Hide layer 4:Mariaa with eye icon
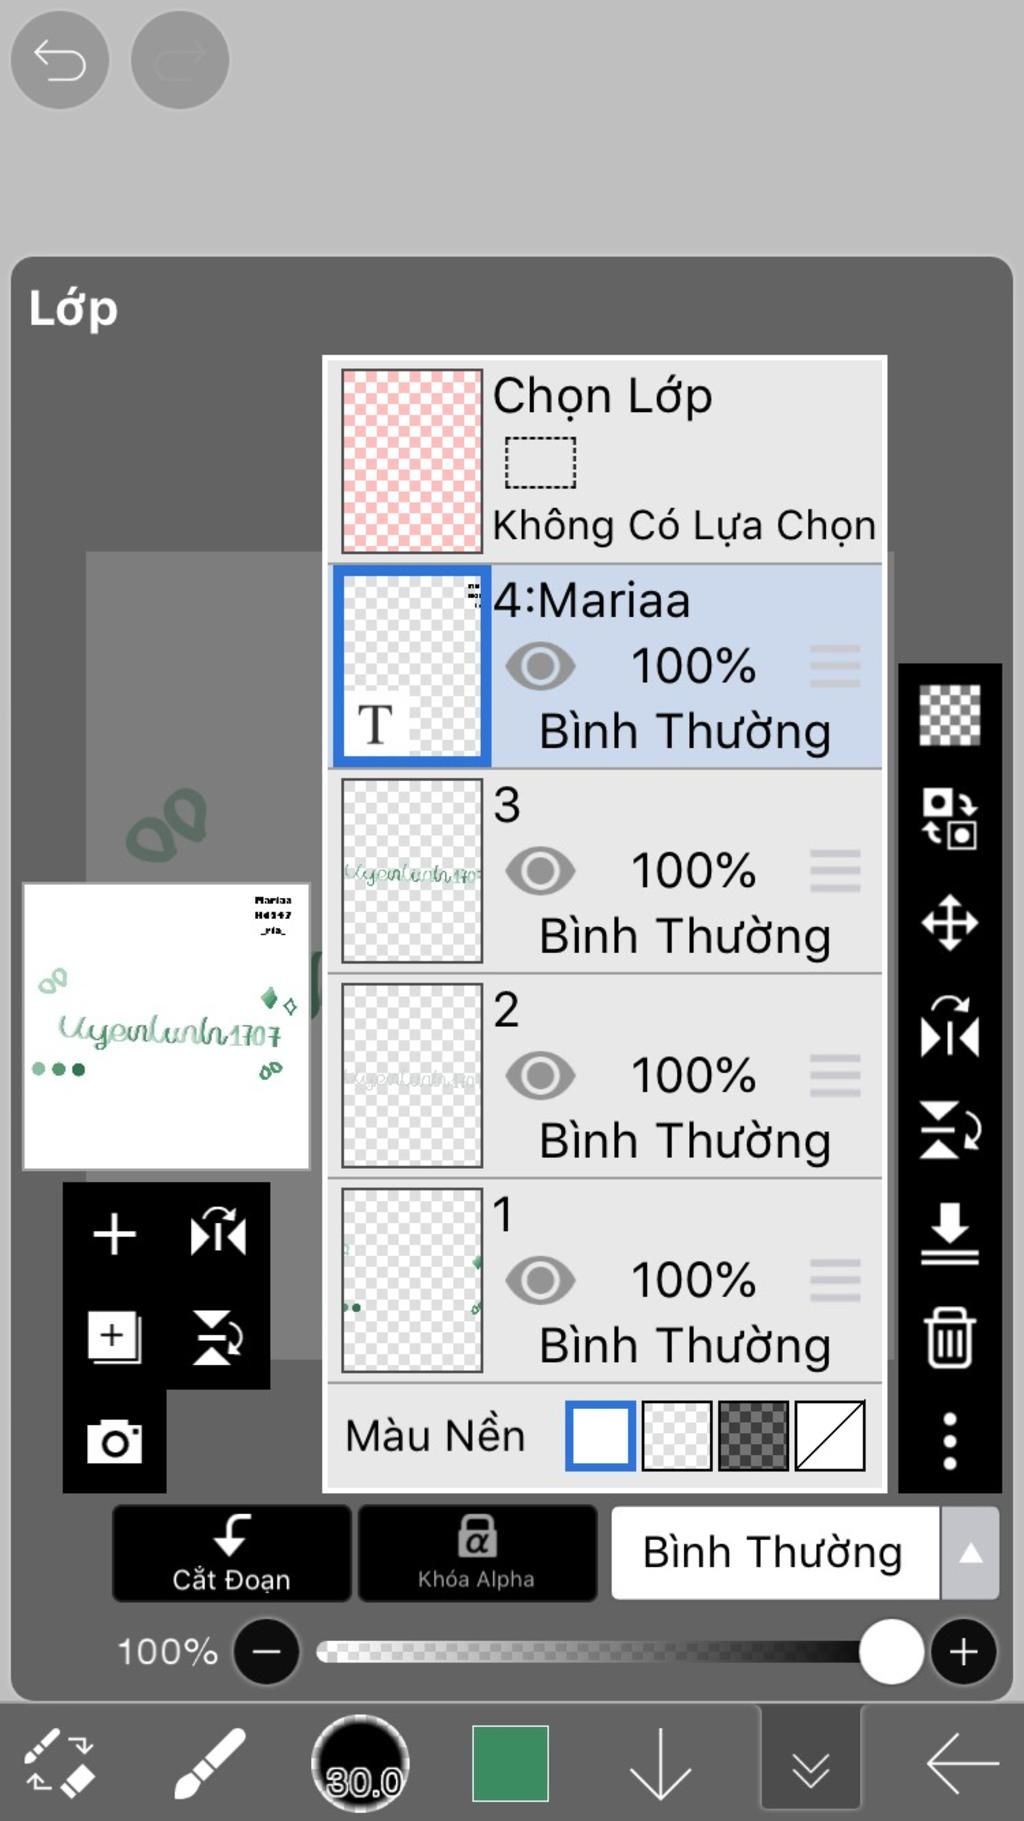The width and height of the screenshot is (1024, 1821). click(x=540, y=666)
